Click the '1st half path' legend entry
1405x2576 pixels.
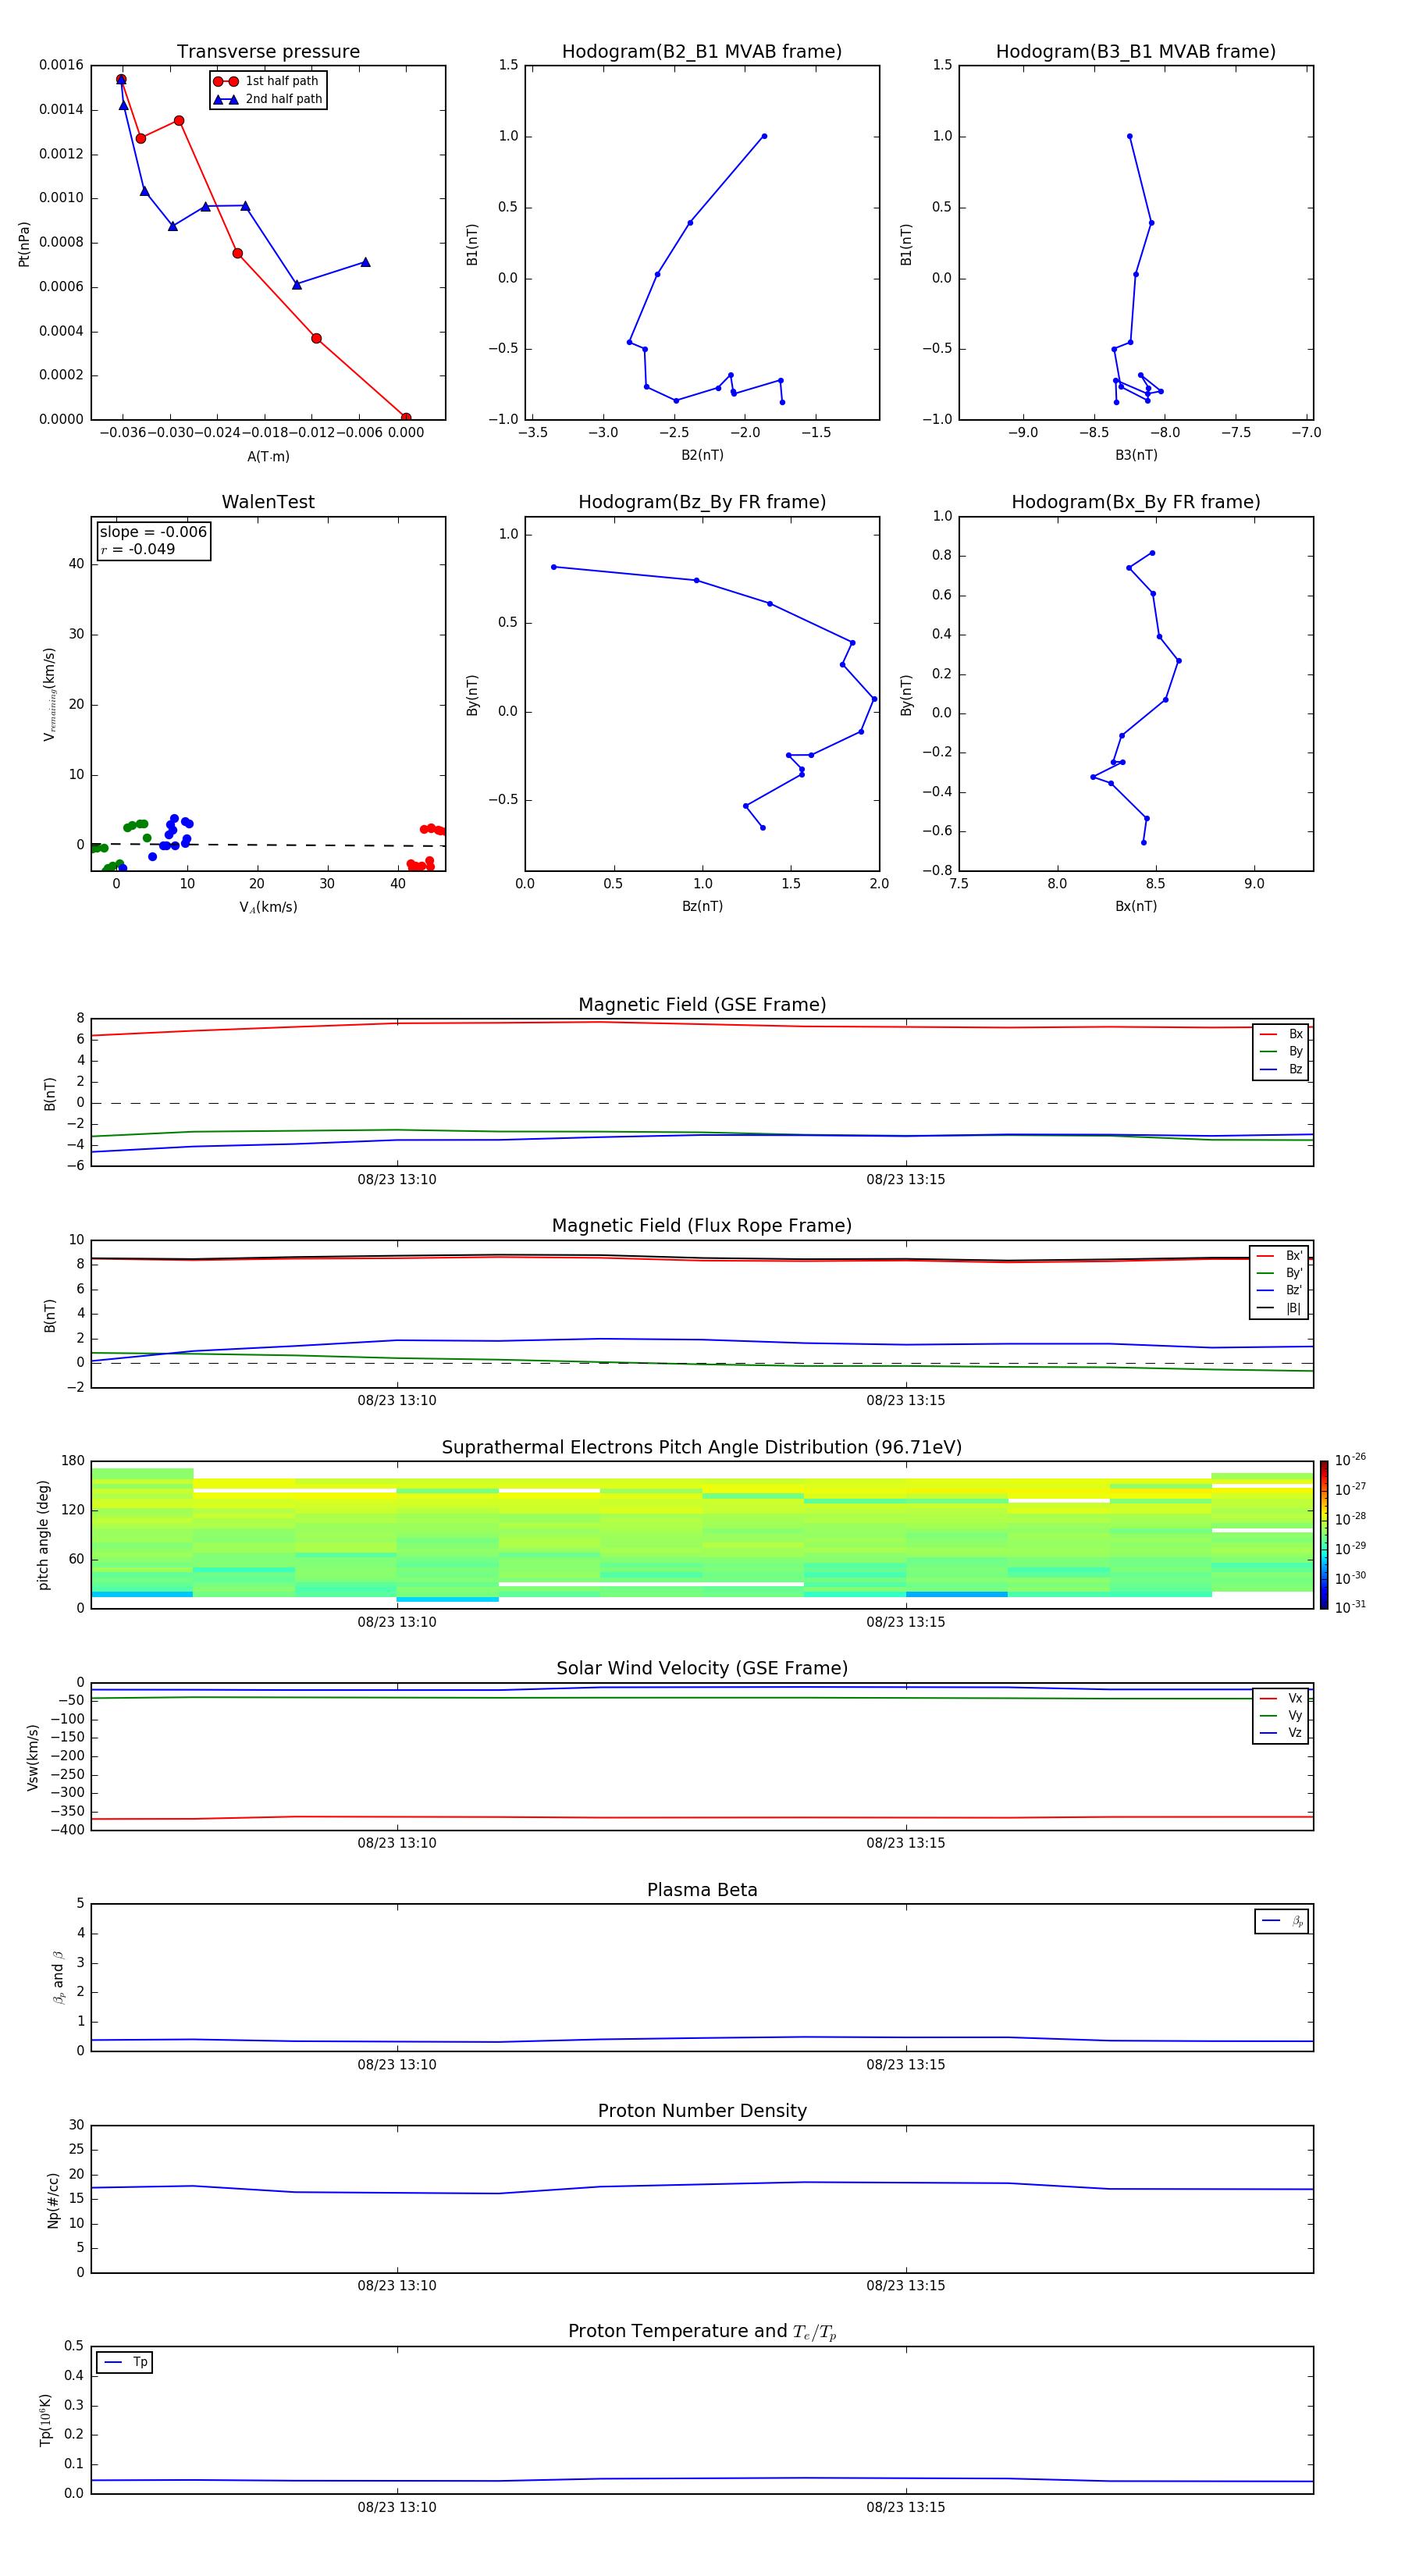click(266, 81)
